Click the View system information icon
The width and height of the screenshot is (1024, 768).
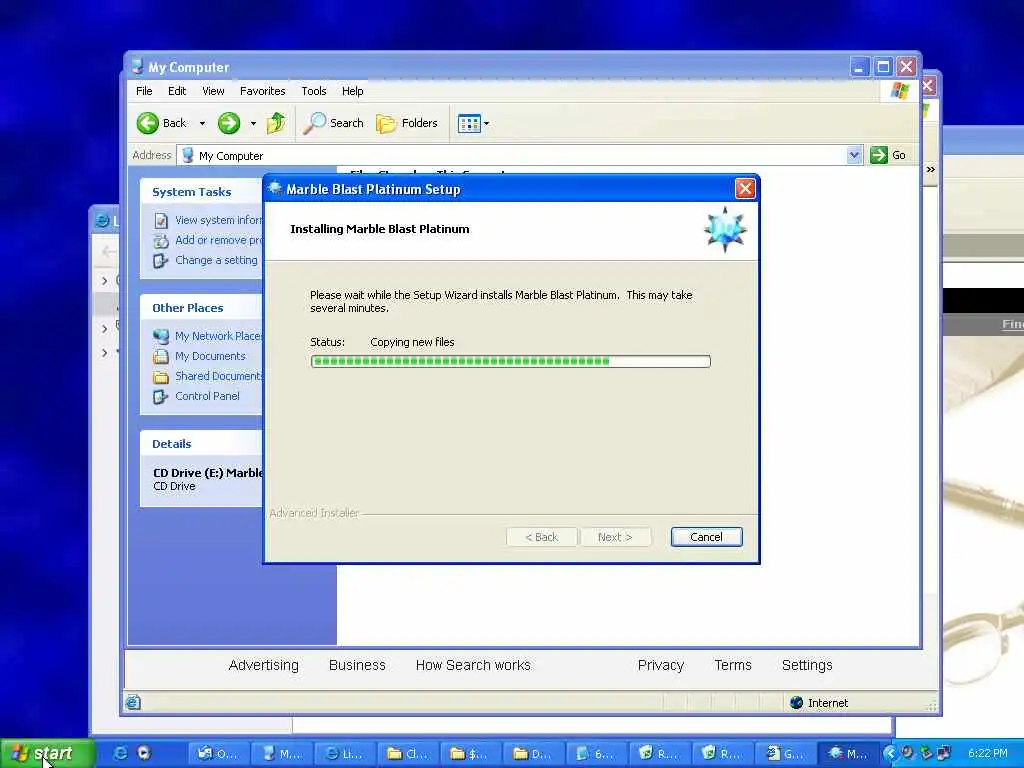point(161,221)
